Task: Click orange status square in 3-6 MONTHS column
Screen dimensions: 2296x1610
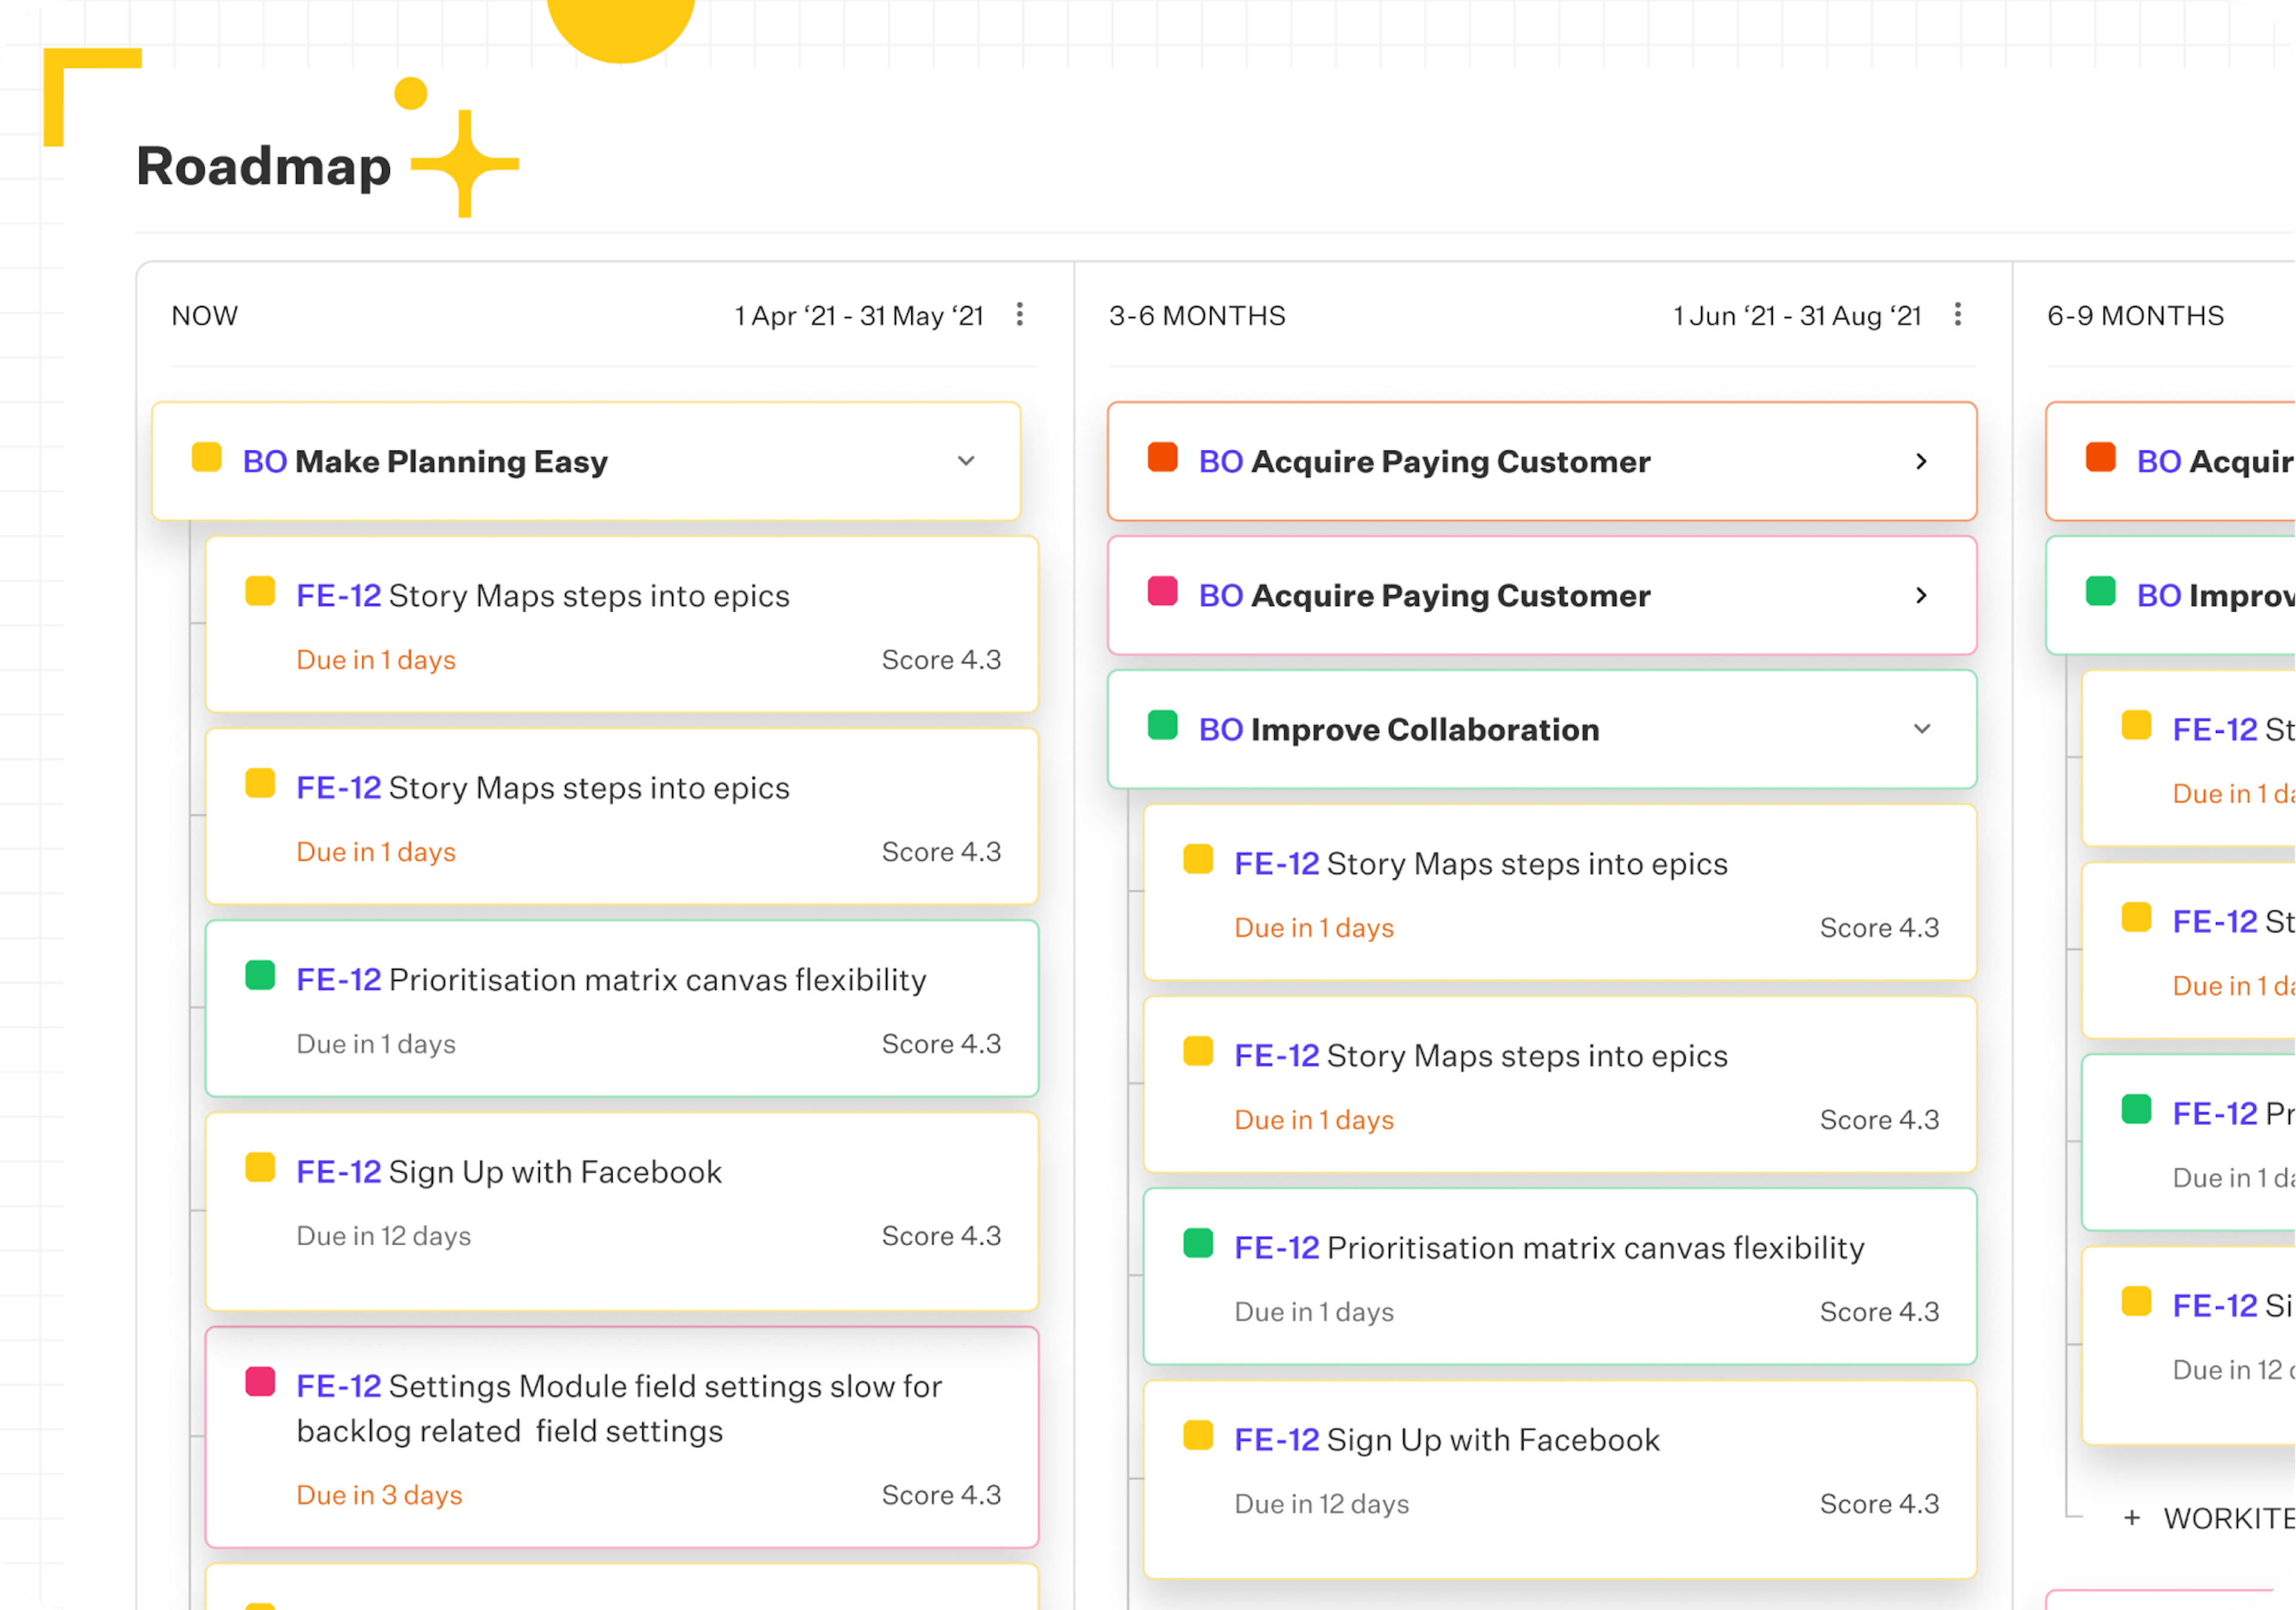Action: pos(1162,458)
